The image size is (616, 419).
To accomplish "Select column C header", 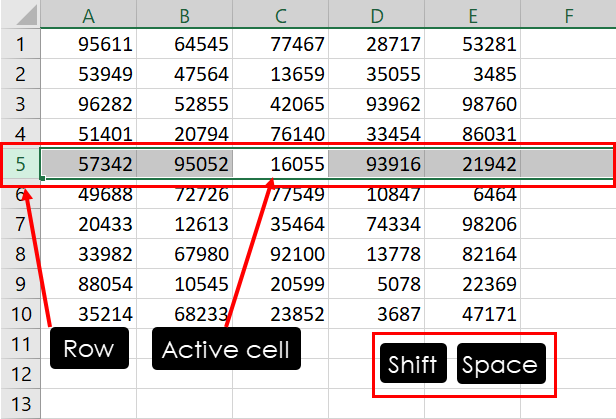I will pos(280,14).
